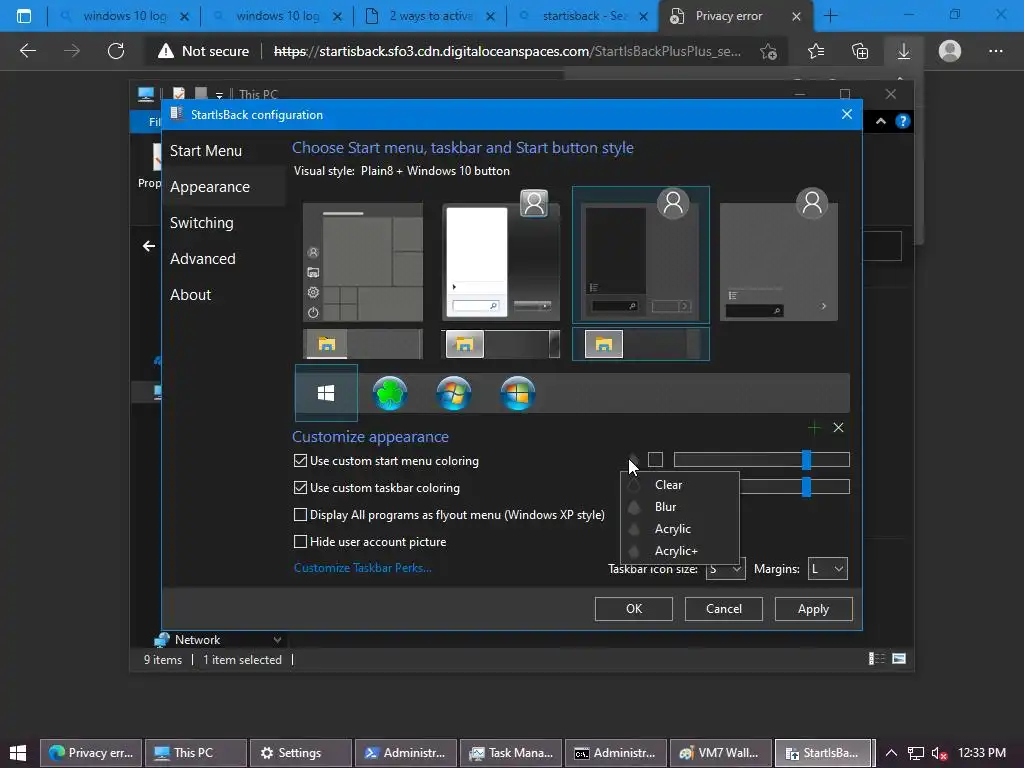Image resolution: width=1024 pixels, height=768 pixels.
Task: Open the Windows Start button on taskbar
Action: point(18,752)
